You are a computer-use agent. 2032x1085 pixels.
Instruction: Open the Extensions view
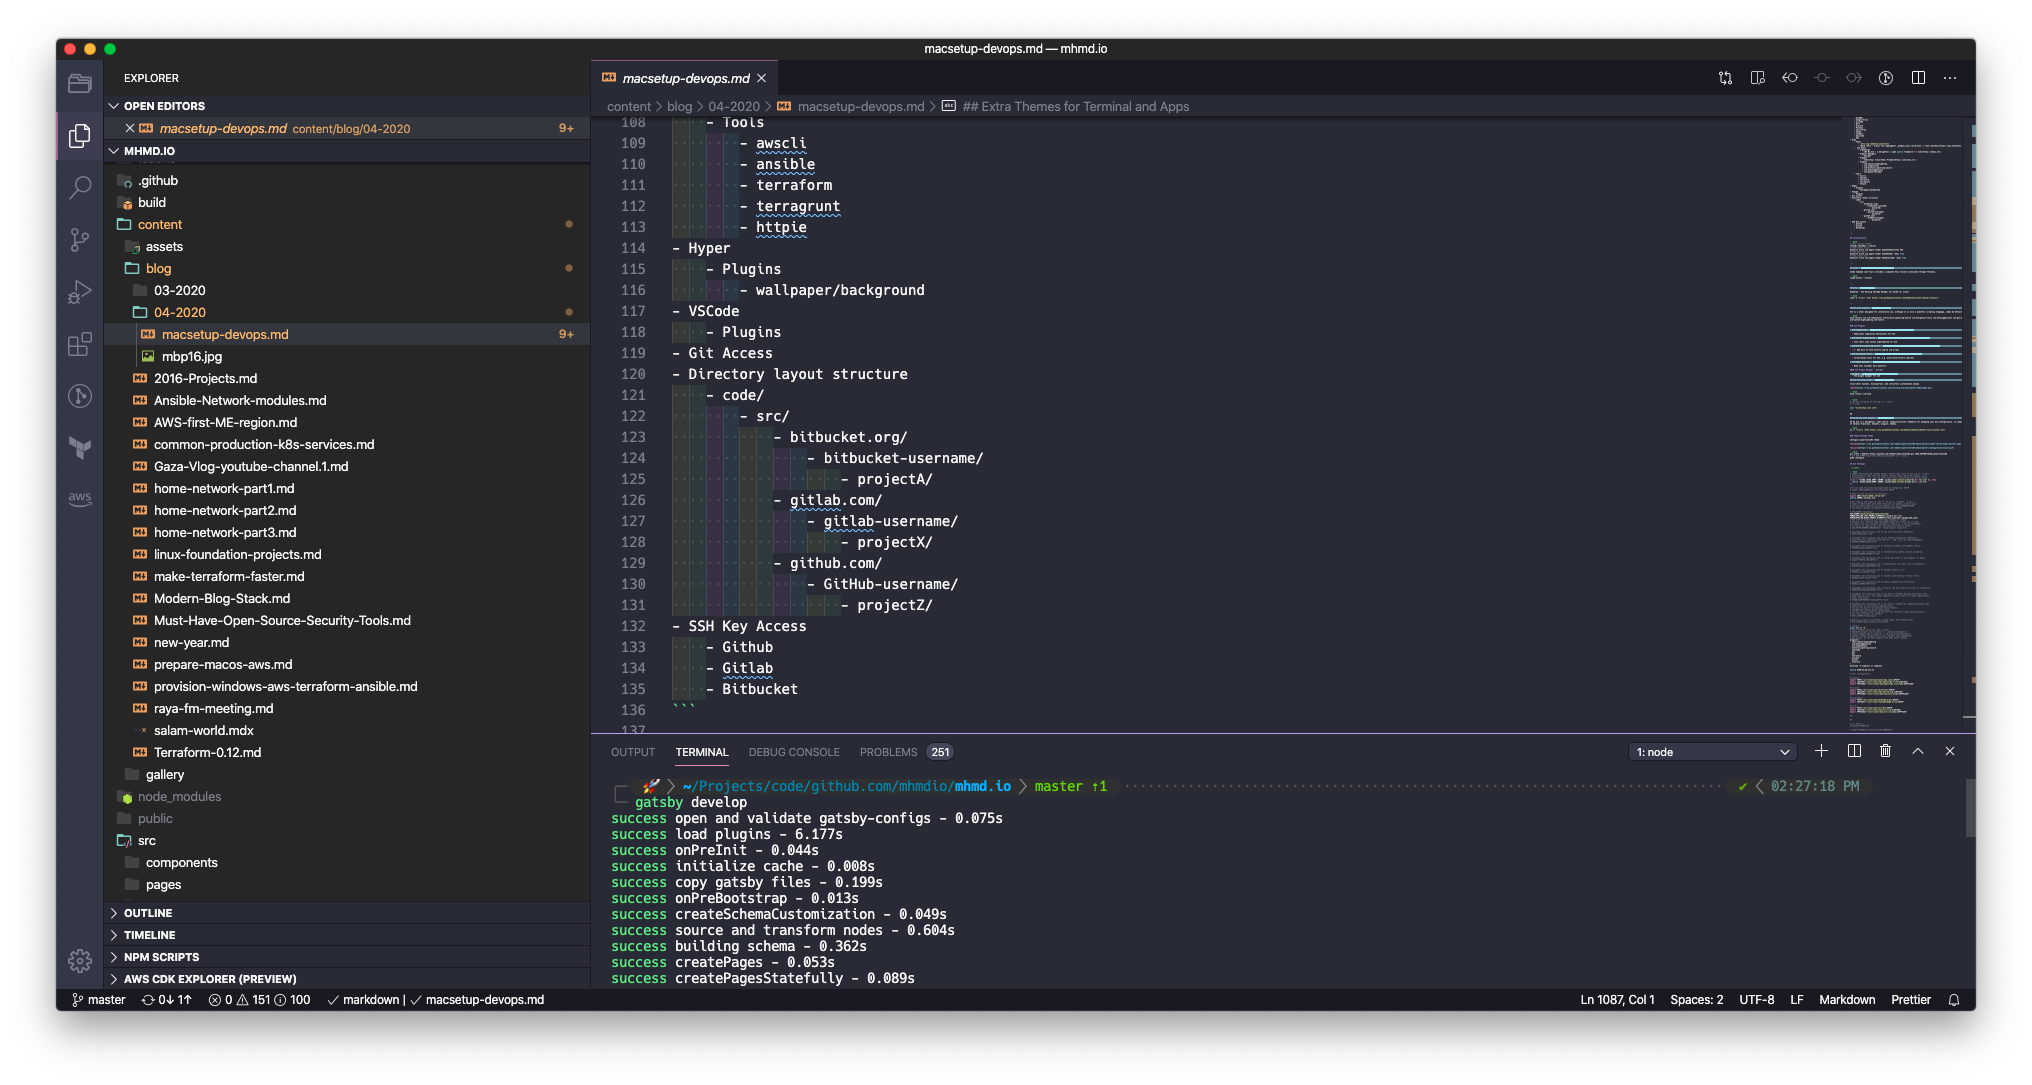tap(80, 345)
